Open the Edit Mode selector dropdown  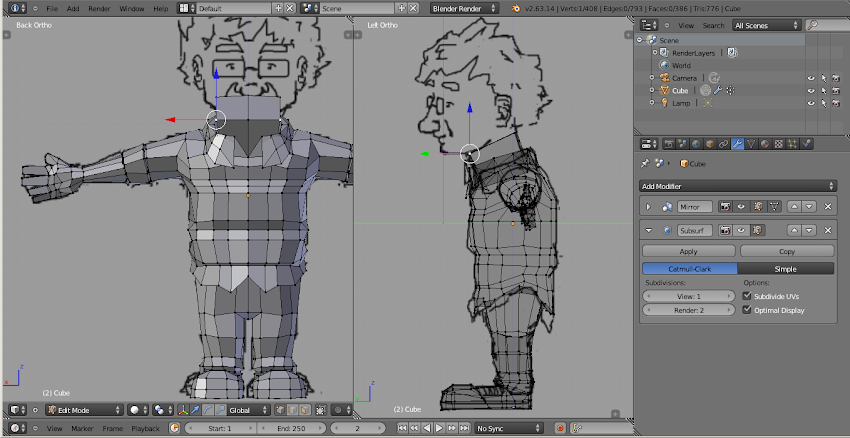click(x=85, y=410)
